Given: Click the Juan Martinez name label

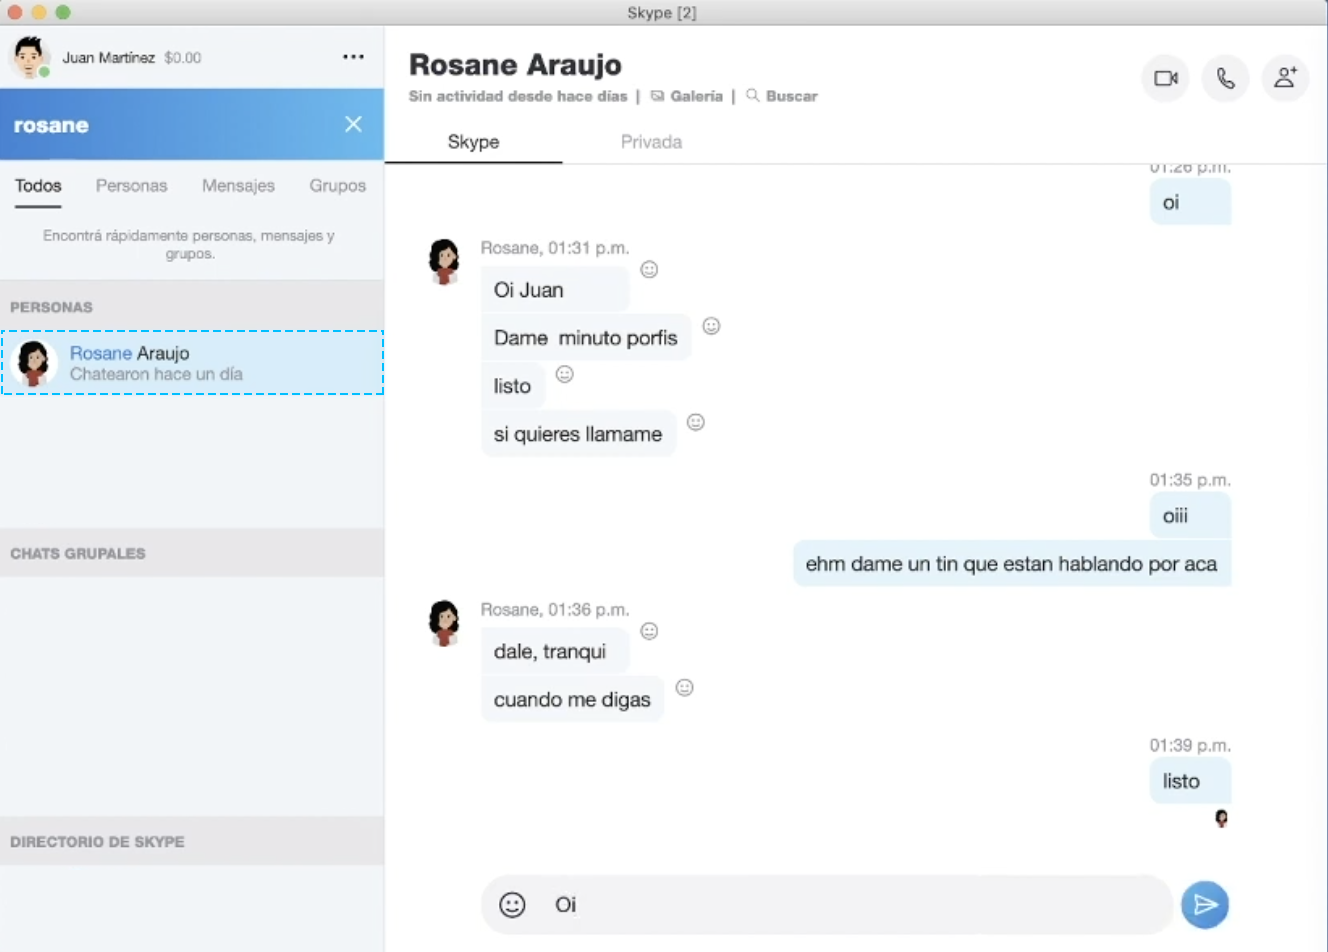Looking at the screenshot, I should tap(108, 58).
